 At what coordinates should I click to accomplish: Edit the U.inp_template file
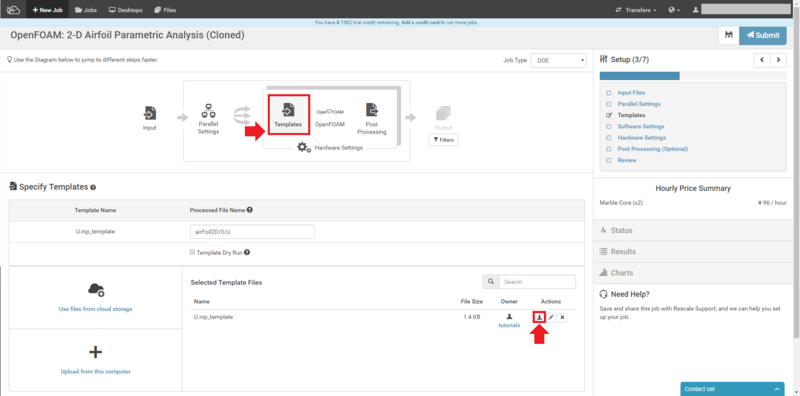(x=551, y=317)
